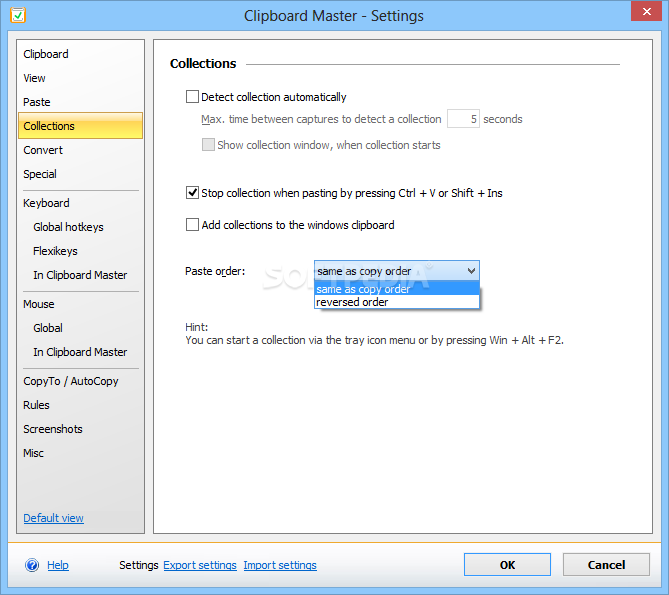Choose 'same as copy order' from dropdown list
669x595 pixels.
coord(397,289)
